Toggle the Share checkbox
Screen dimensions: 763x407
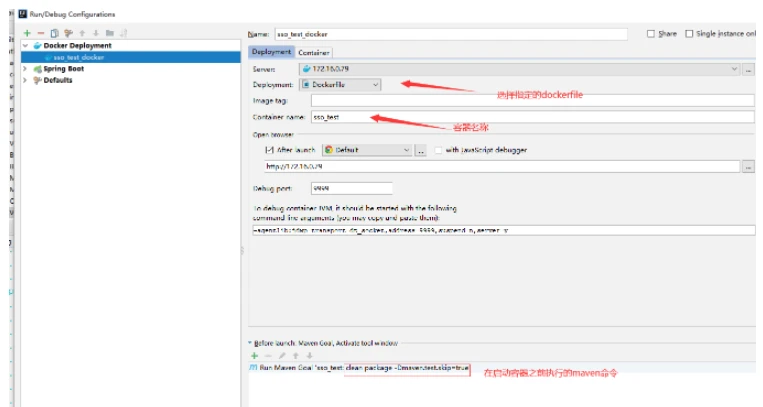pyautogui.click(x=651, y=34)
